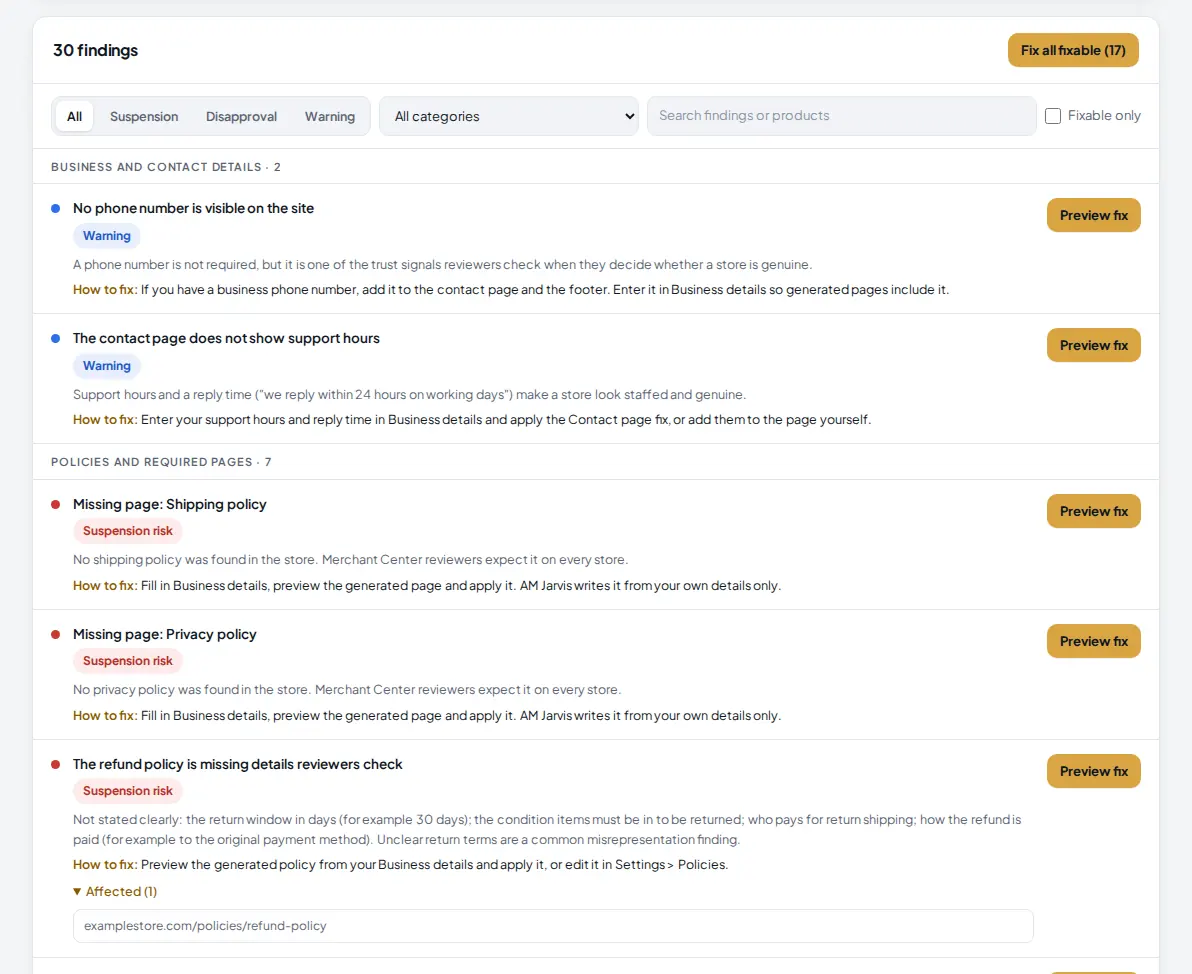Switch to the Disapproval filter tab
The height and width of the screenshot is (974, 1192).
click(x=241, y=116)
